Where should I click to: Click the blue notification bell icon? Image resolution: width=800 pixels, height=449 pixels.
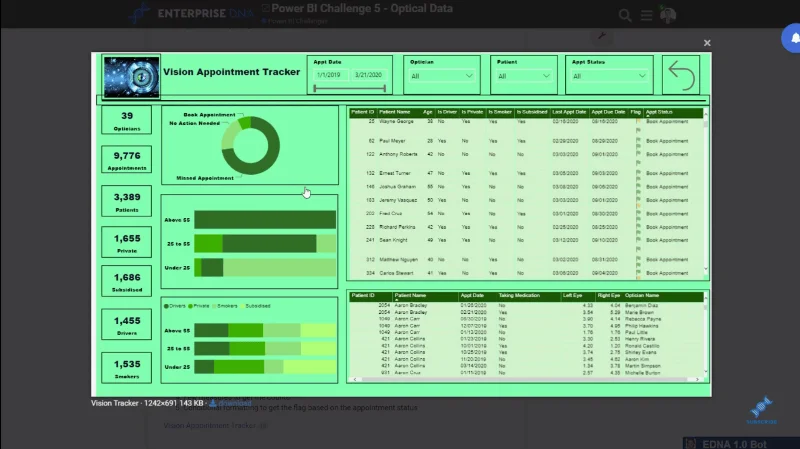click(x=793, y=38)
